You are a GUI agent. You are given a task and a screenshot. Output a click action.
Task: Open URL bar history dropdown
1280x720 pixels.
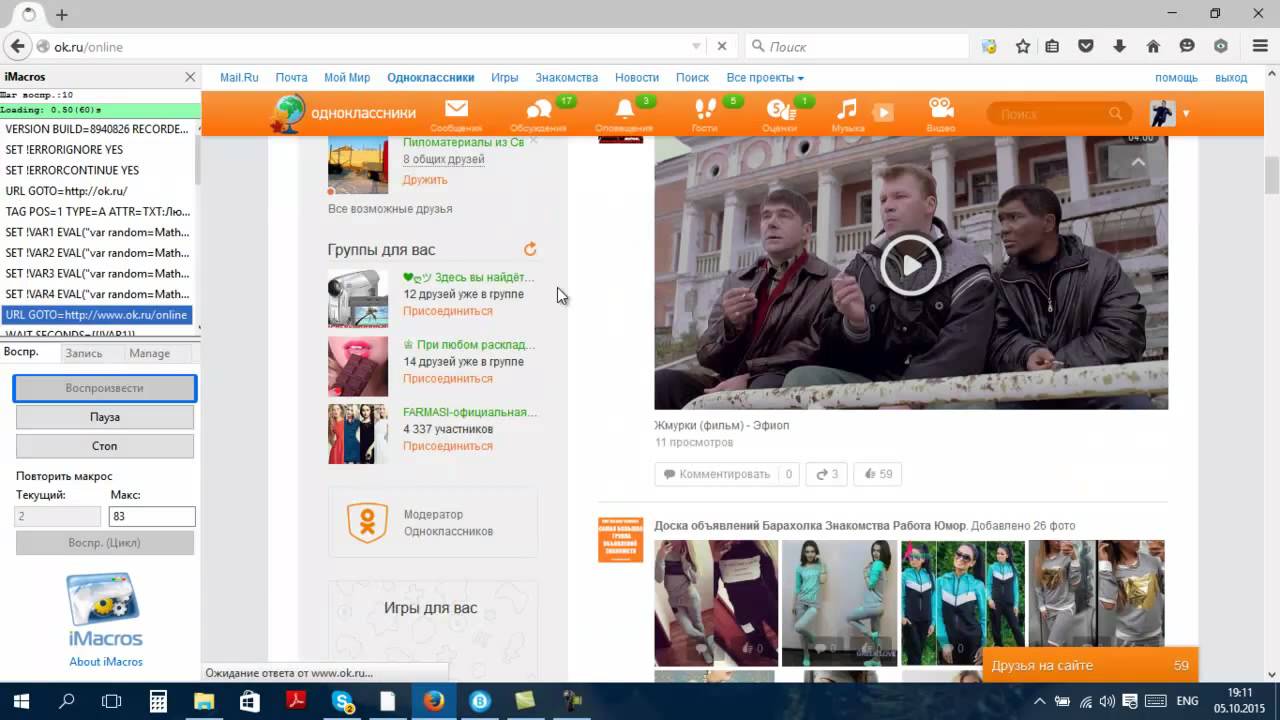[696, 46]
